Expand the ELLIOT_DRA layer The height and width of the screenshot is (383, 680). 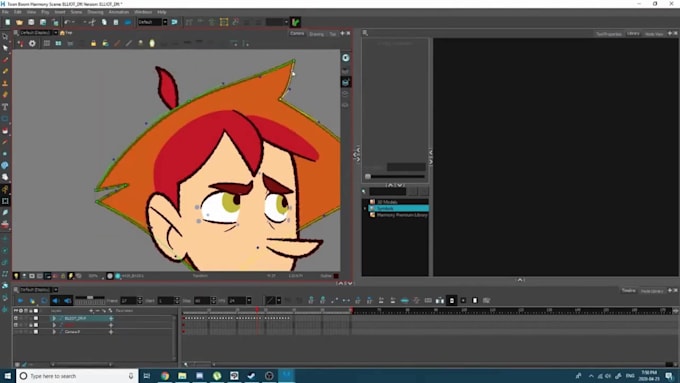point(54,318)
